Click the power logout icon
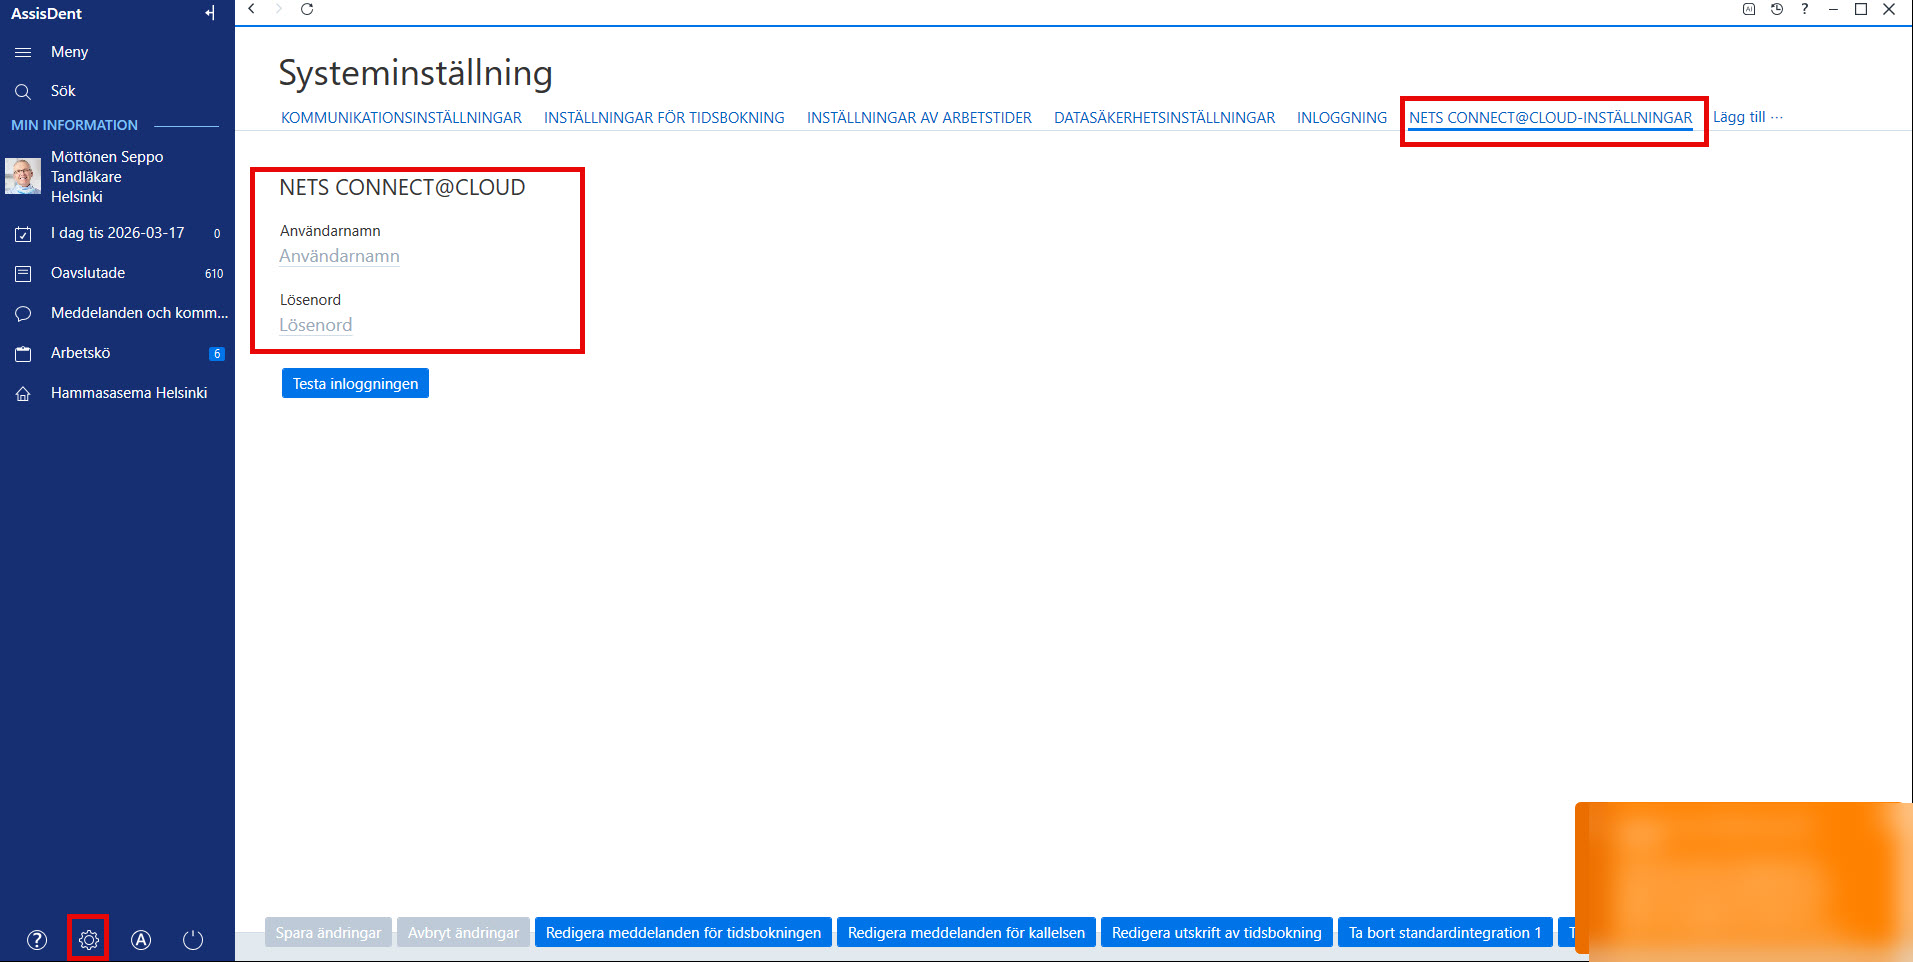 (193, 940)
